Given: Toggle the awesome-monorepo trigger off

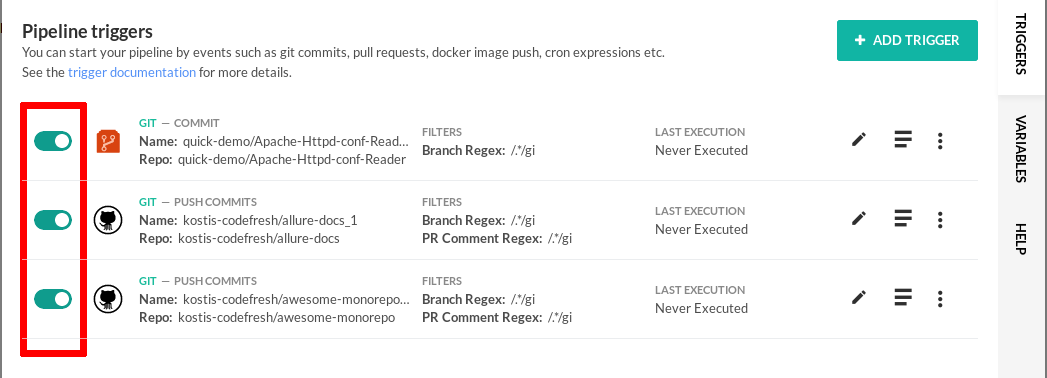Looking at the screenshot, I should pos(53,299).
